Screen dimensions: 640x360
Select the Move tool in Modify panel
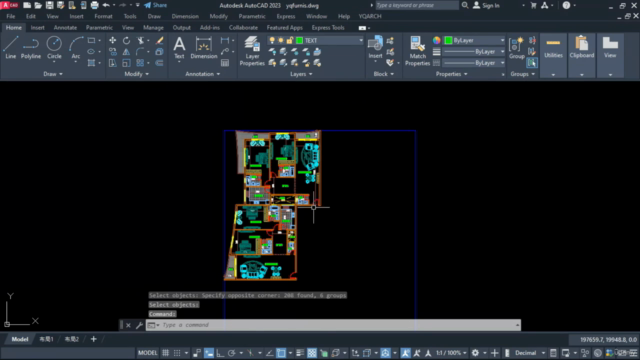pos(112,40)
